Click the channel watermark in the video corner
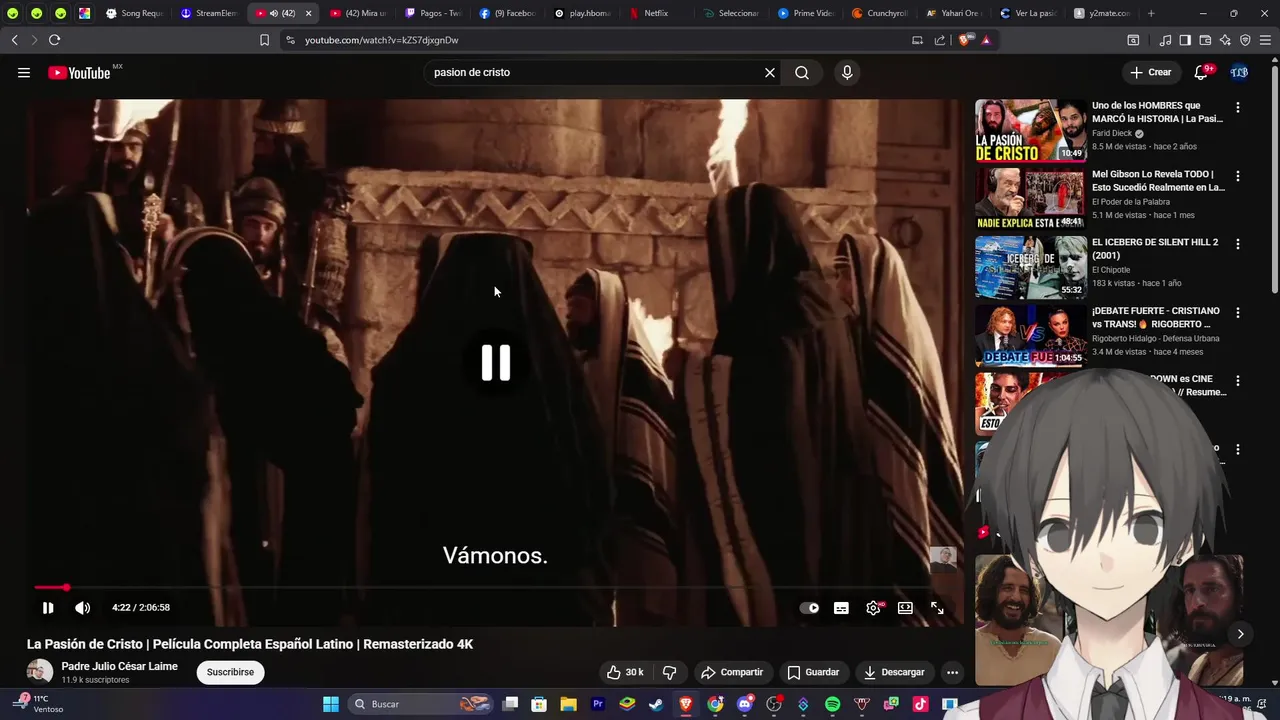The width and height of the screenshot is (1280, 720). point(943,558)
